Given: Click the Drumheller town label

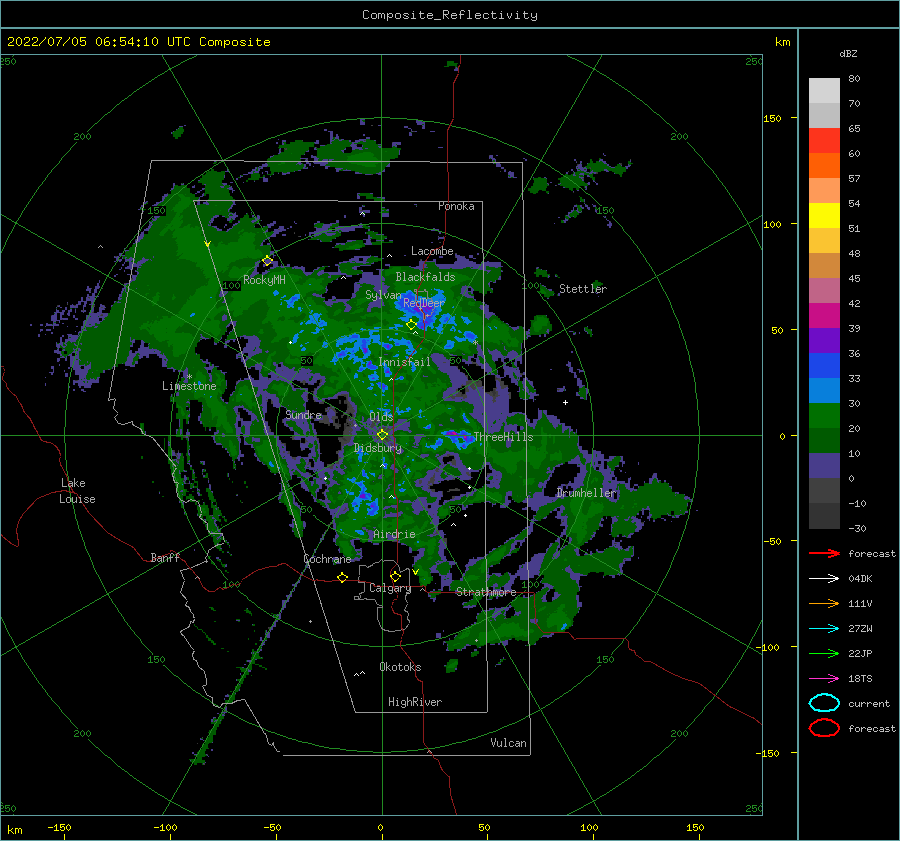Looking at the screenshot, I should [x=586, y=493].
